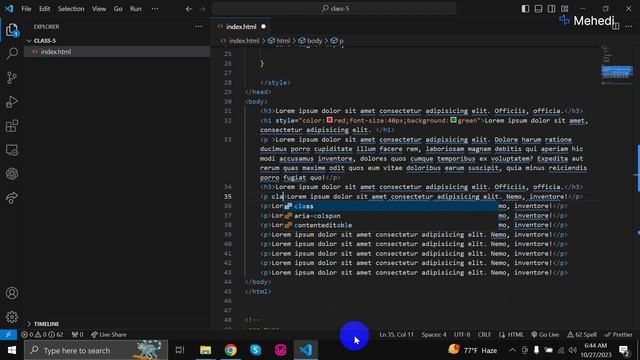
Task: Navigate back with the left arrow
Action: tap(189, 9)
